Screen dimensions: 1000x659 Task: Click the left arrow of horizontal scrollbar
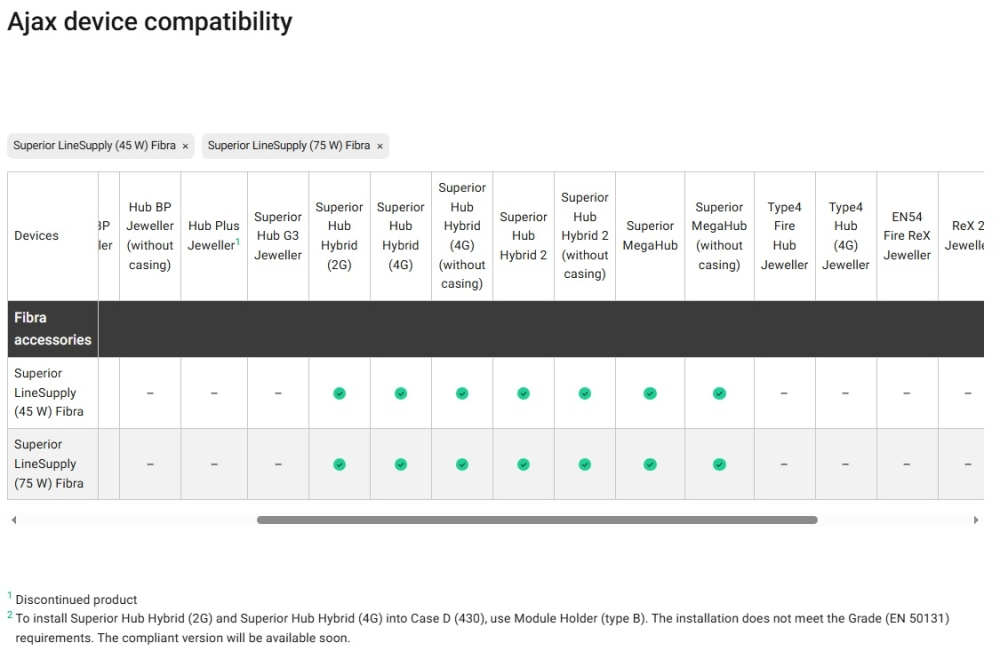click(13, 520)
